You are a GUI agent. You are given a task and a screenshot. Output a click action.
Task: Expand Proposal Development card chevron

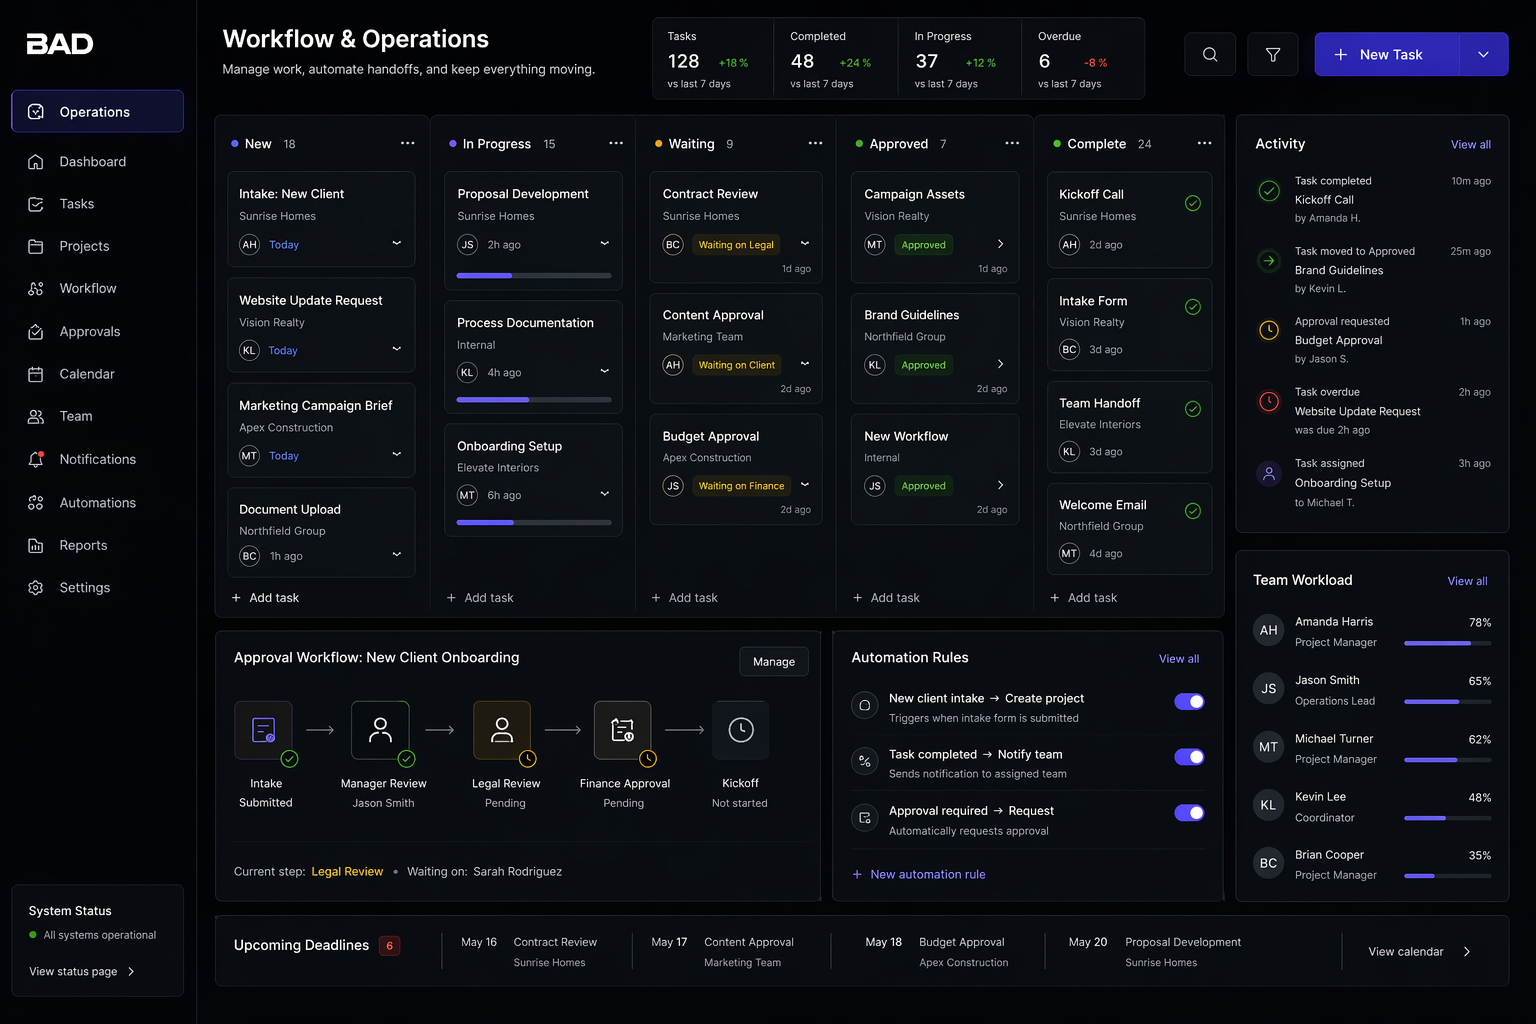click(605, 243)
